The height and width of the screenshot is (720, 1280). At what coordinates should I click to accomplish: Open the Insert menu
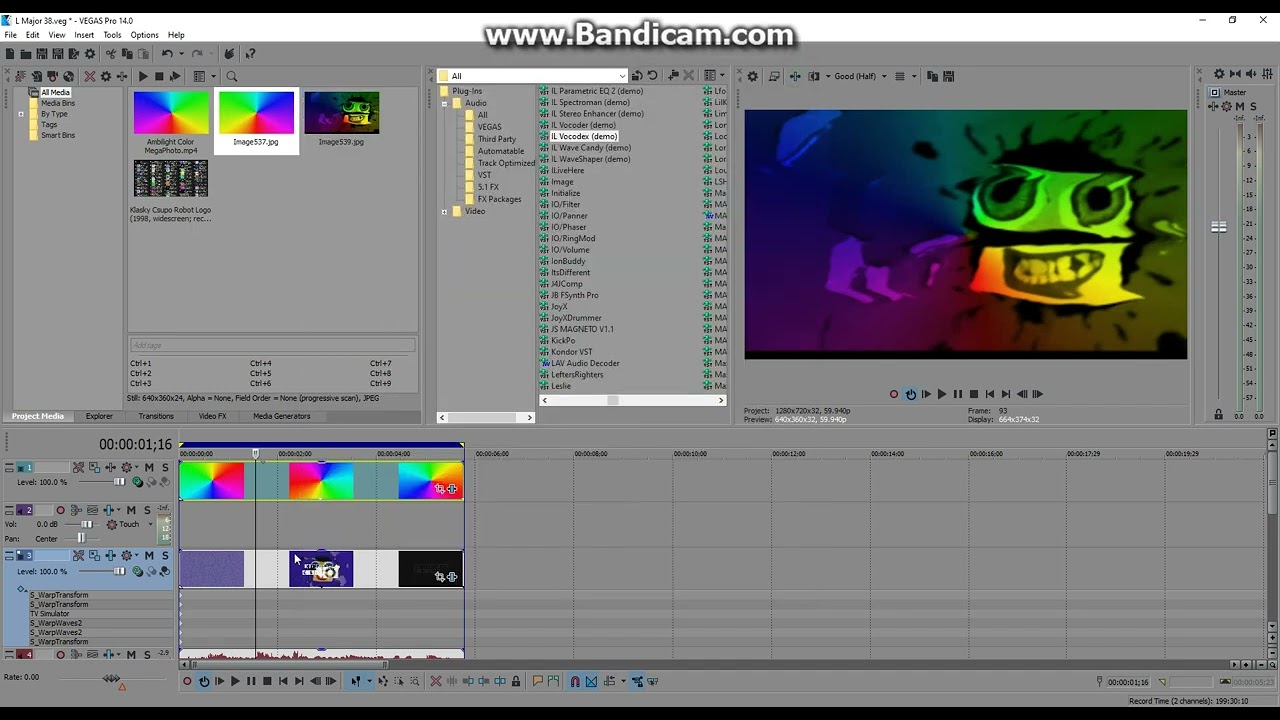point(84,35)
